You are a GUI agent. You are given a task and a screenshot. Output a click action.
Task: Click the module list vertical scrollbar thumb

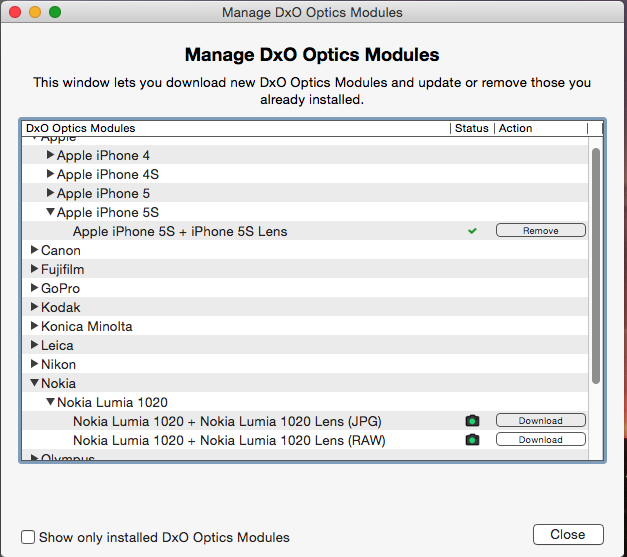click(596, 266)
